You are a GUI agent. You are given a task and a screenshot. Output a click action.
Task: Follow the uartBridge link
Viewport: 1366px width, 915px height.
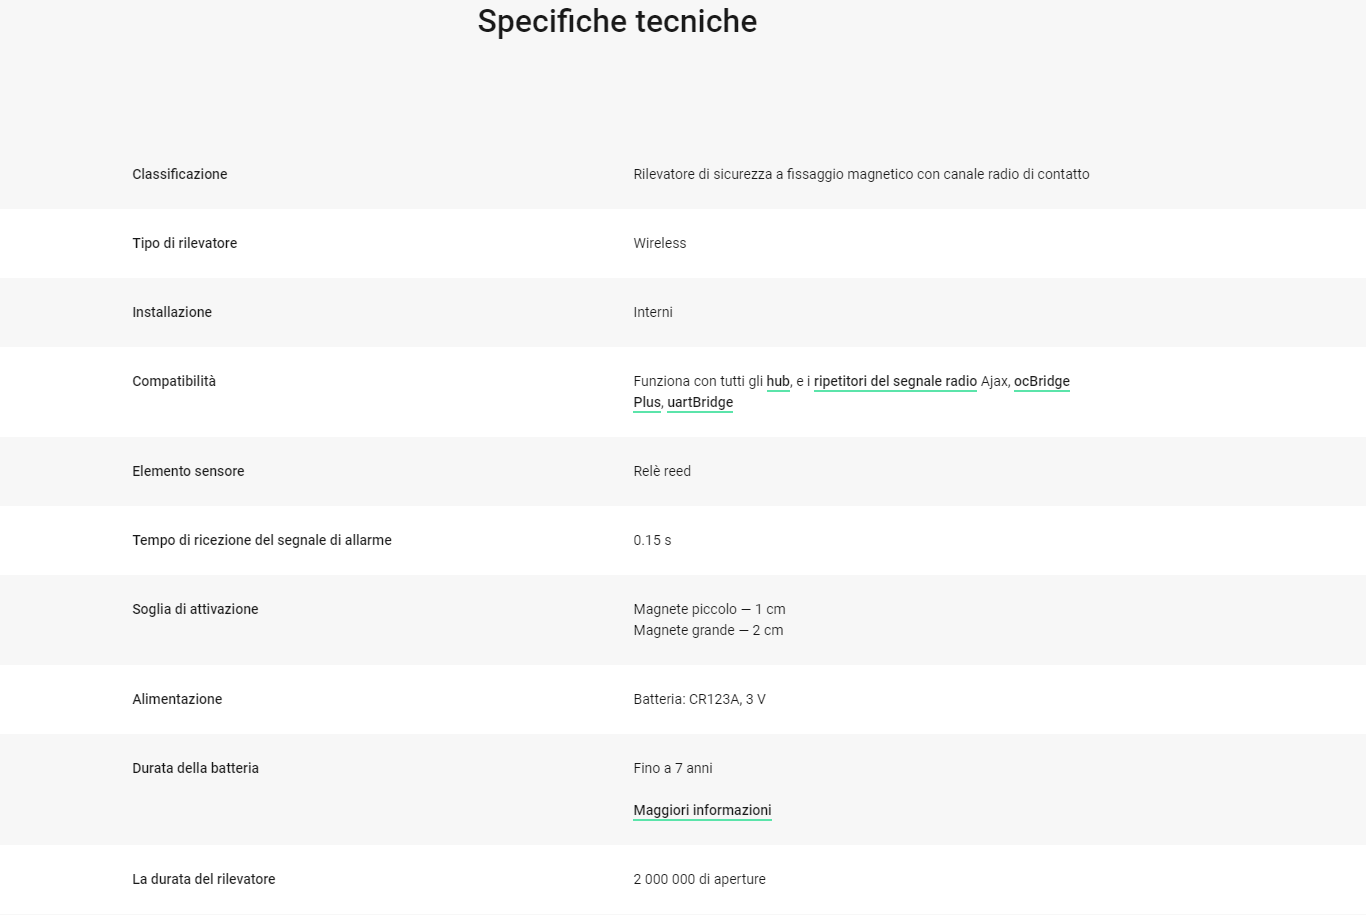click(x=700, y=402)
